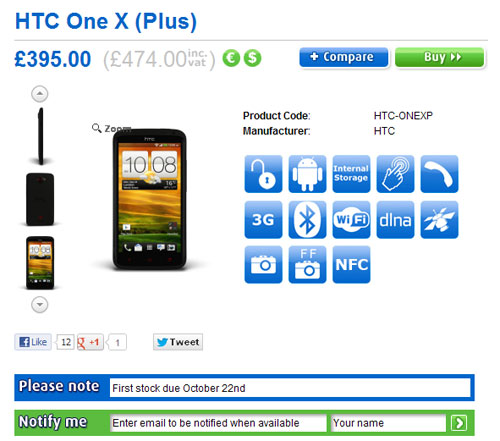
Task: Click the WiFi feature icon
Action: pos(351,220)
